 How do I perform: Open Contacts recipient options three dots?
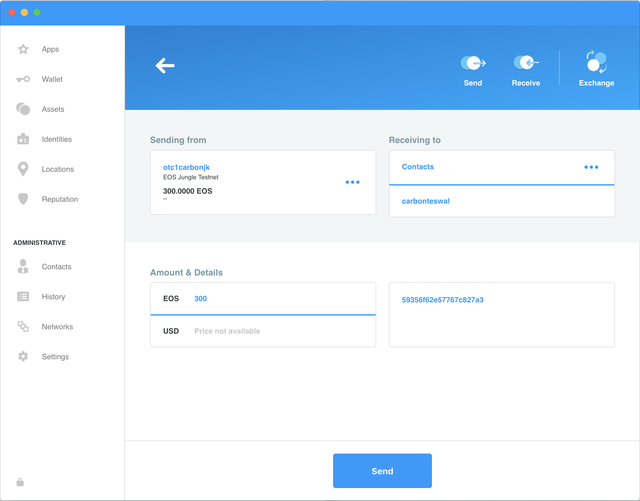click(x=591, y=167)
